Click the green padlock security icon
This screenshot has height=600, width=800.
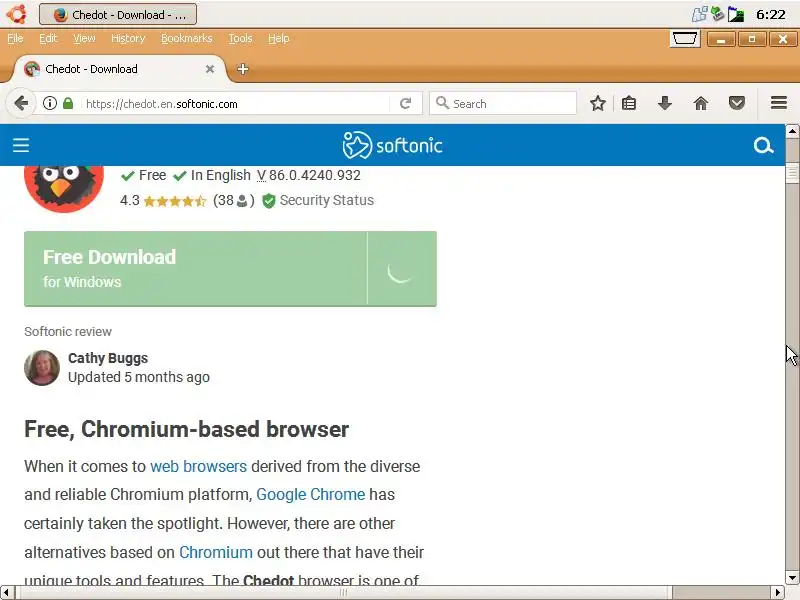click(x=68, y=104)
